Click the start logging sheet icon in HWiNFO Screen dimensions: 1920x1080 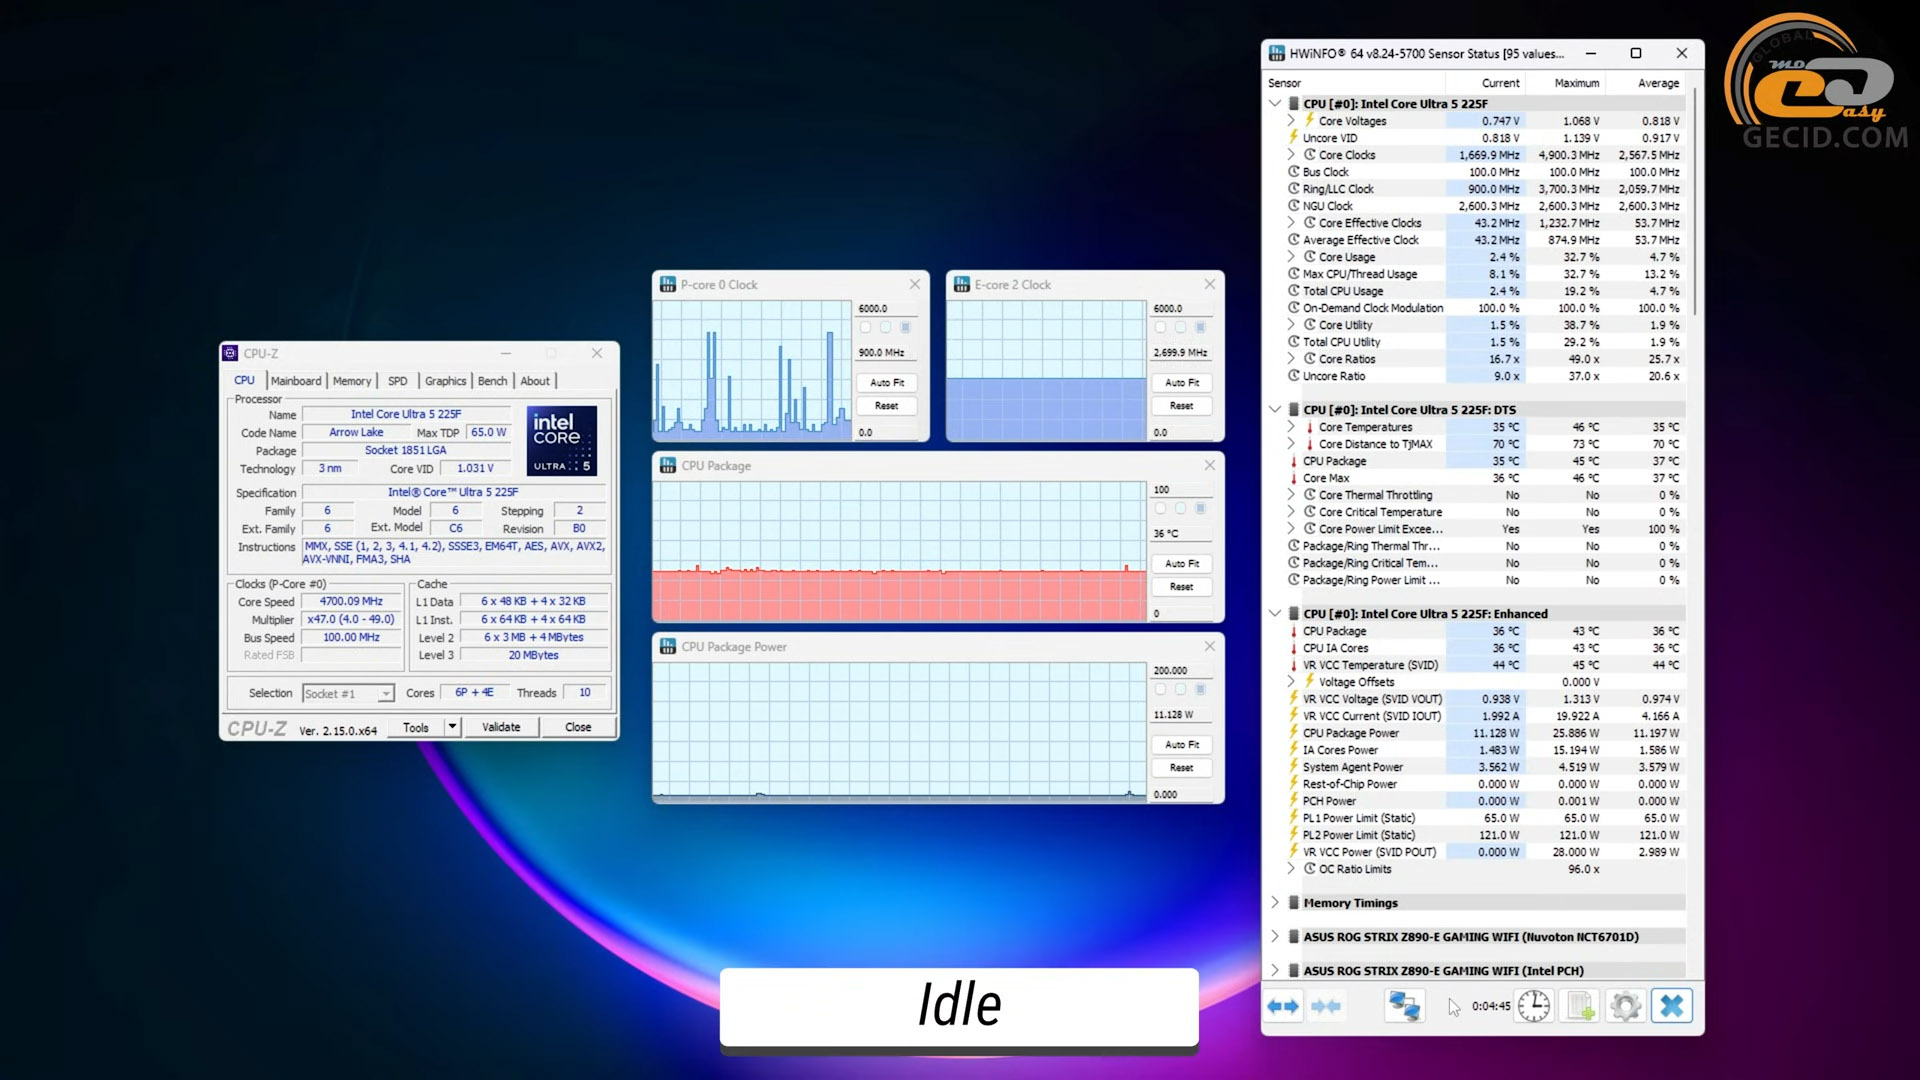click(x=1580, y=1006)
